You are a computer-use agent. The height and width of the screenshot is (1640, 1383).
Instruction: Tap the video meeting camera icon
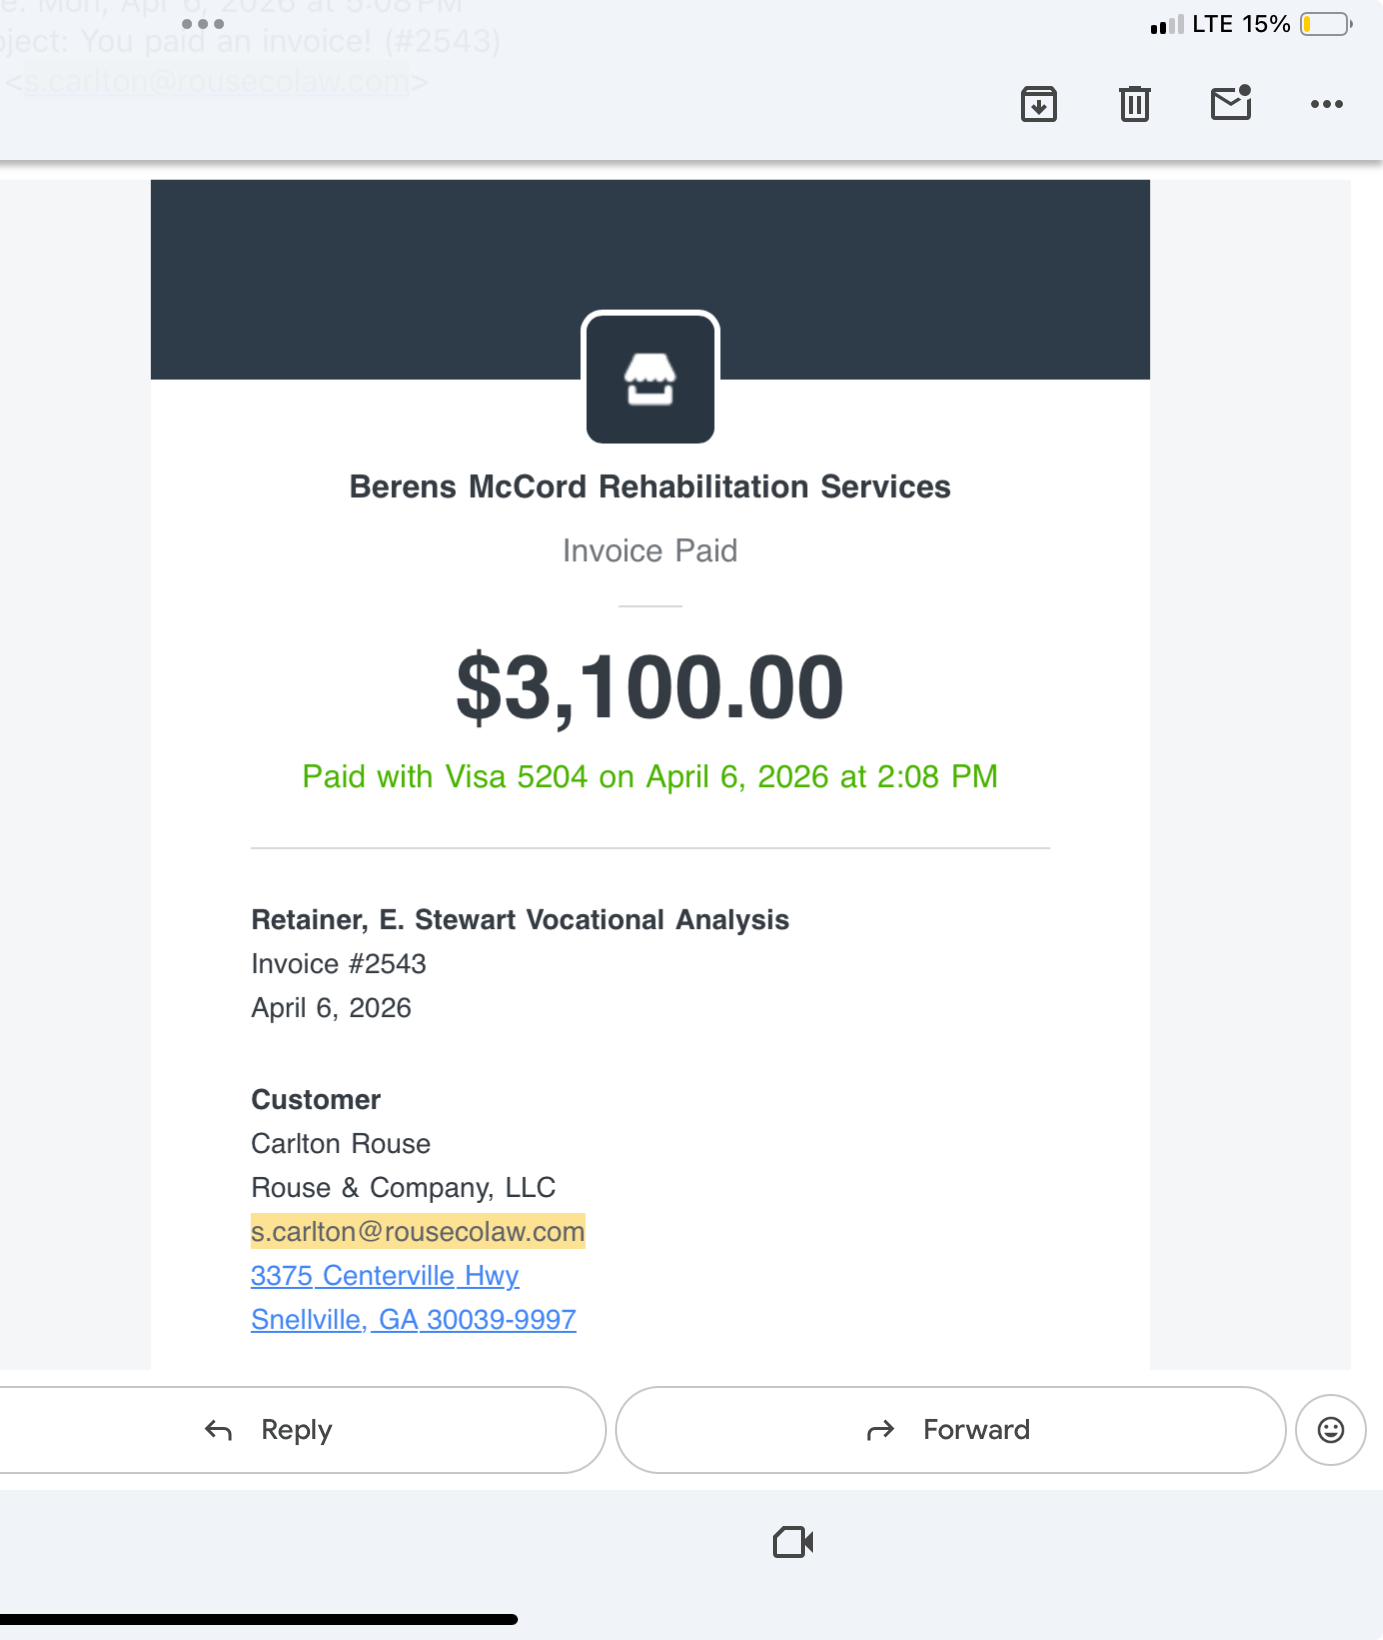[x=793, y=1542]
